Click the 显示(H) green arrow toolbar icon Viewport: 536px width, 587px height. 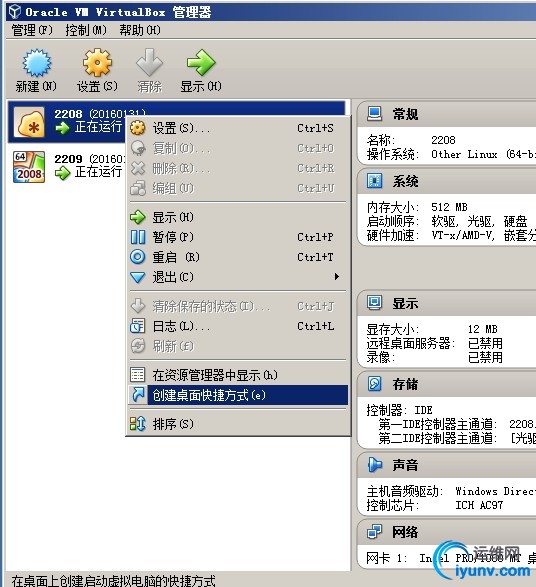[201, 62]
